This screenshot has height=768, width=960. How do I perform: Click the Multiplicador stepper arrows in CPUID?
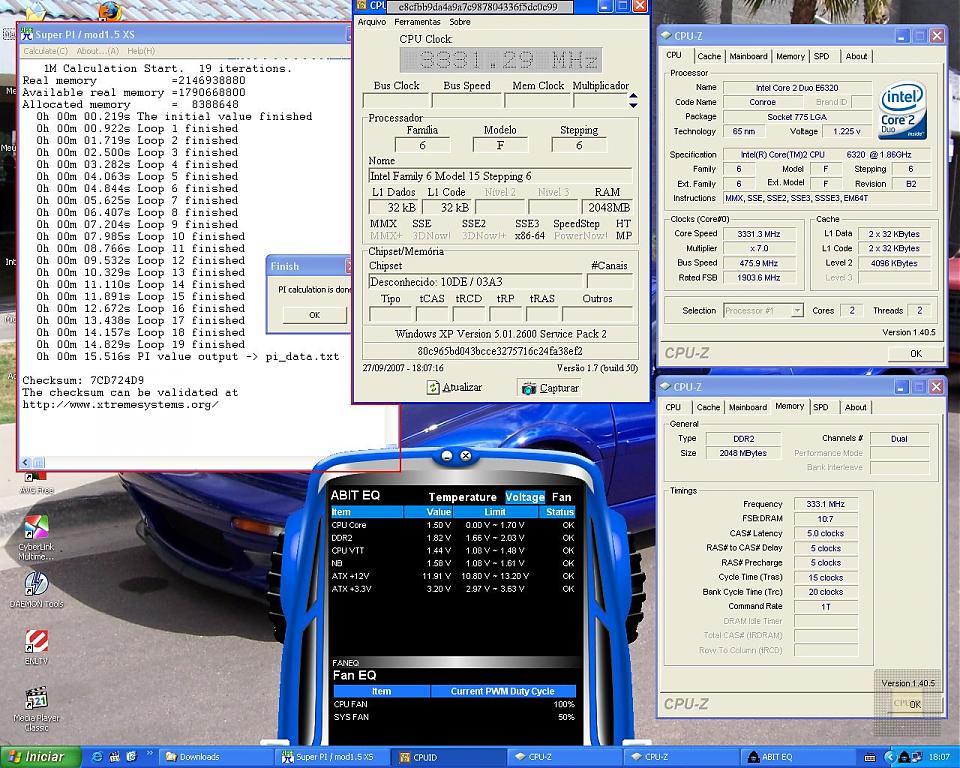pos(634,100)
